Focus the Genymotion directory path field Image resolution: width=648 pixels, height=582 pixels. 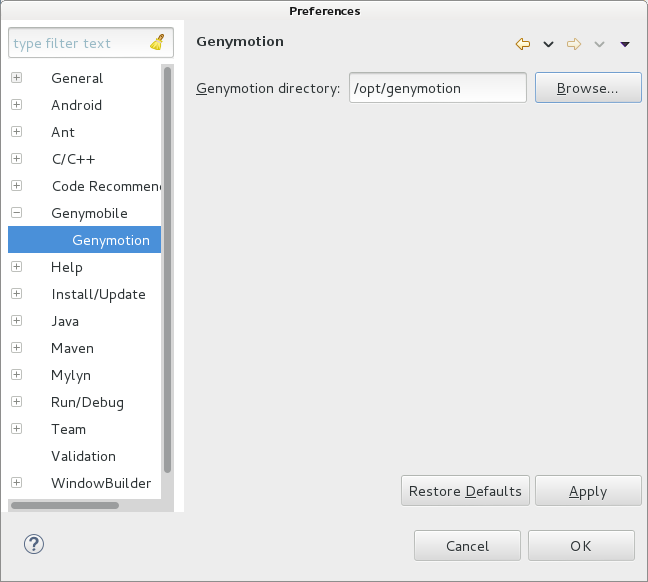click(x=438, y=88)
